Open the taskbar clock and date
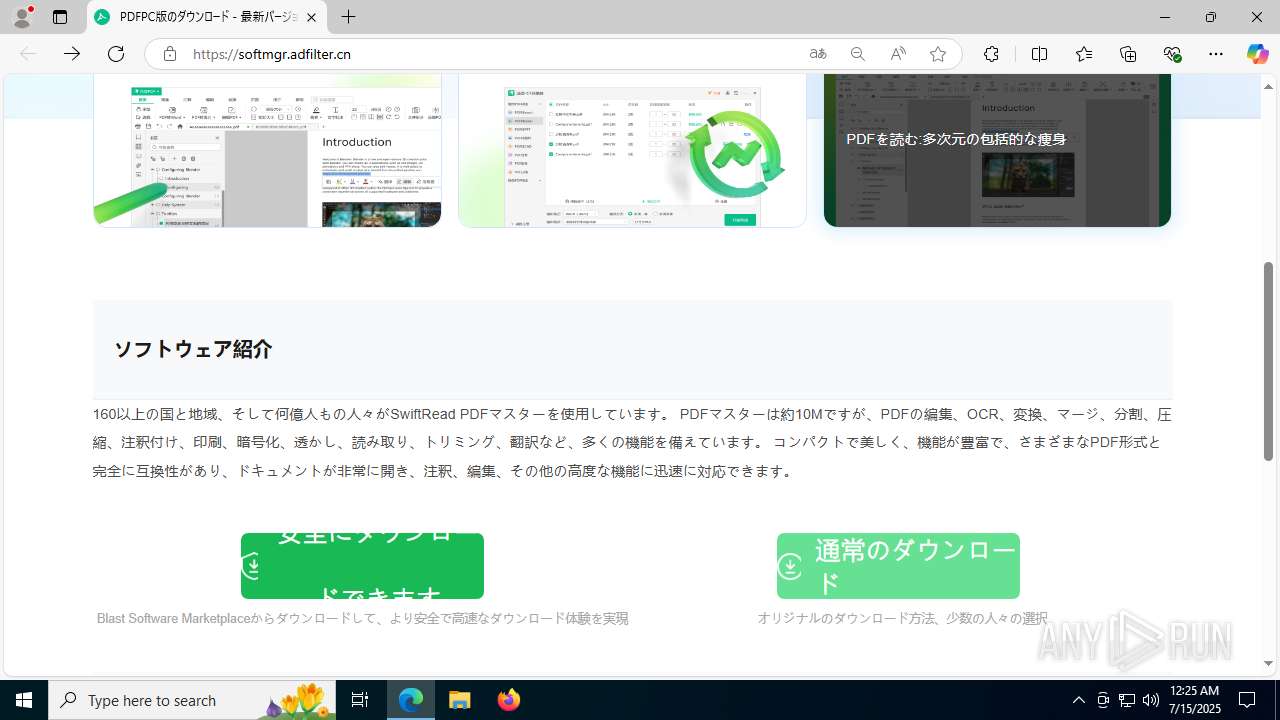Viewport: 1280px width, 720px height. (x=1194, y=700)
